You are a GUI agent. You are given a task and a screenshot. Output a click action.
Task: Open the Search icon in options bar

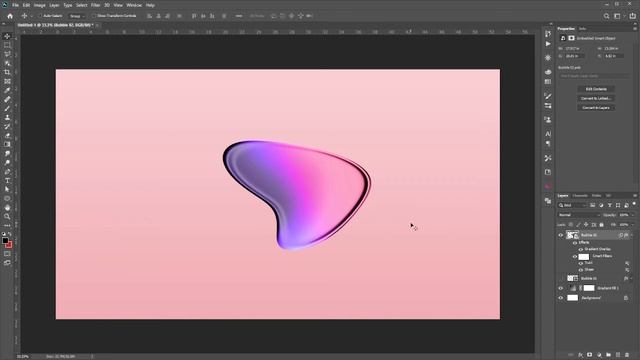607,16
